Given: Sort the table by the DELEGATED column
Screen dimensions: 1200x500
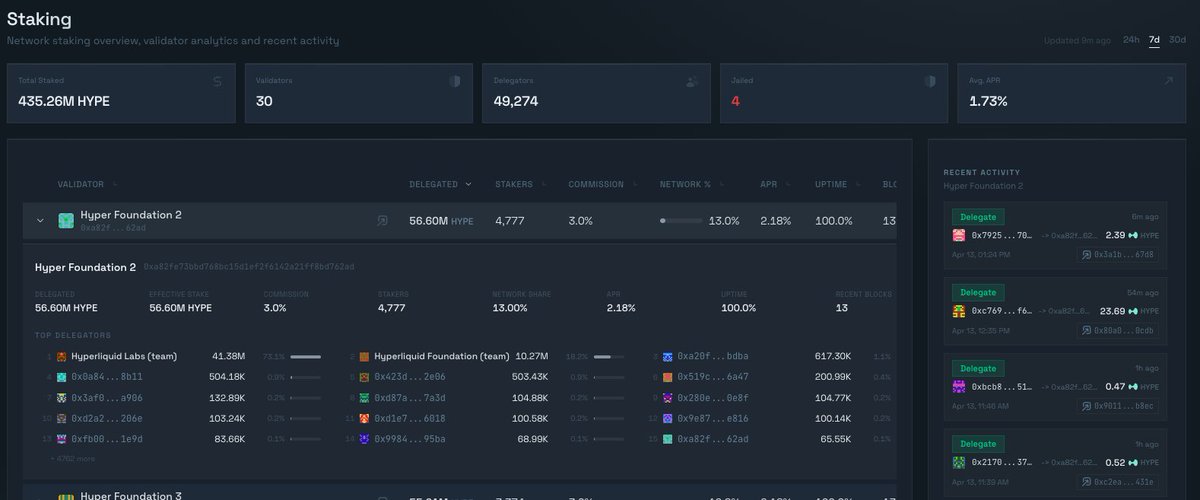Looking at the screenshot, I should [440, 184].
